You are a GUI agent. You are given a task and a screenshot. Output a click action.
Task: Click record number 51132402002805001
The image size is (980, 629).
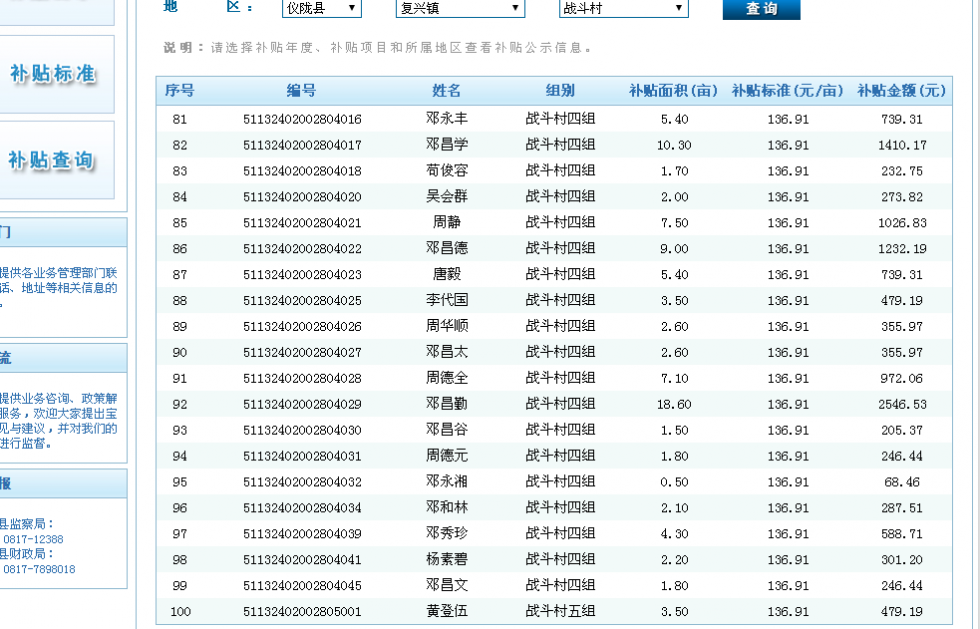pos(302,611)
